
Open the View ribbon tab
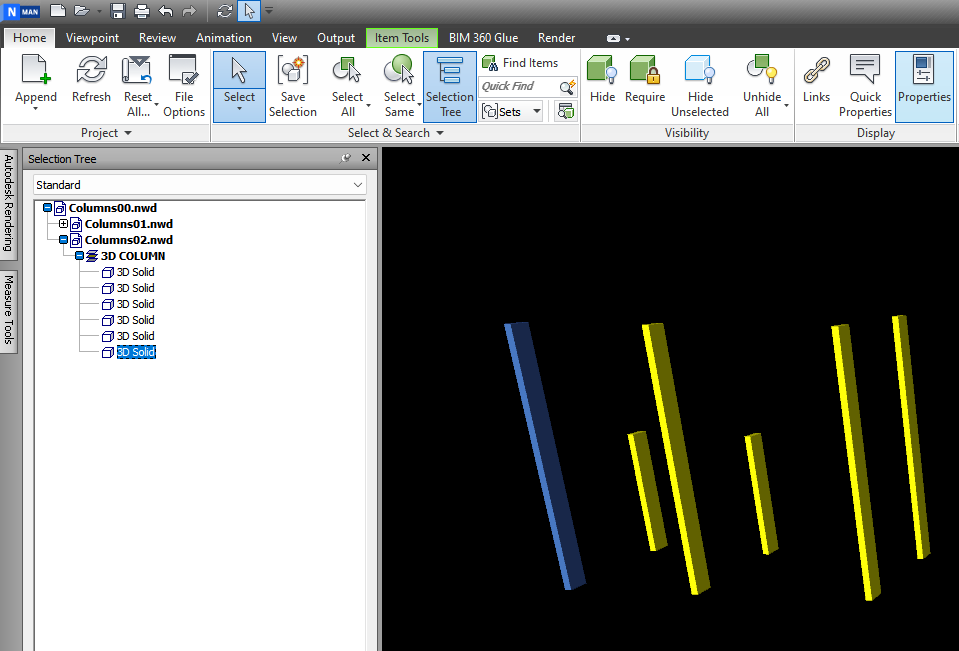coord(284,38)
